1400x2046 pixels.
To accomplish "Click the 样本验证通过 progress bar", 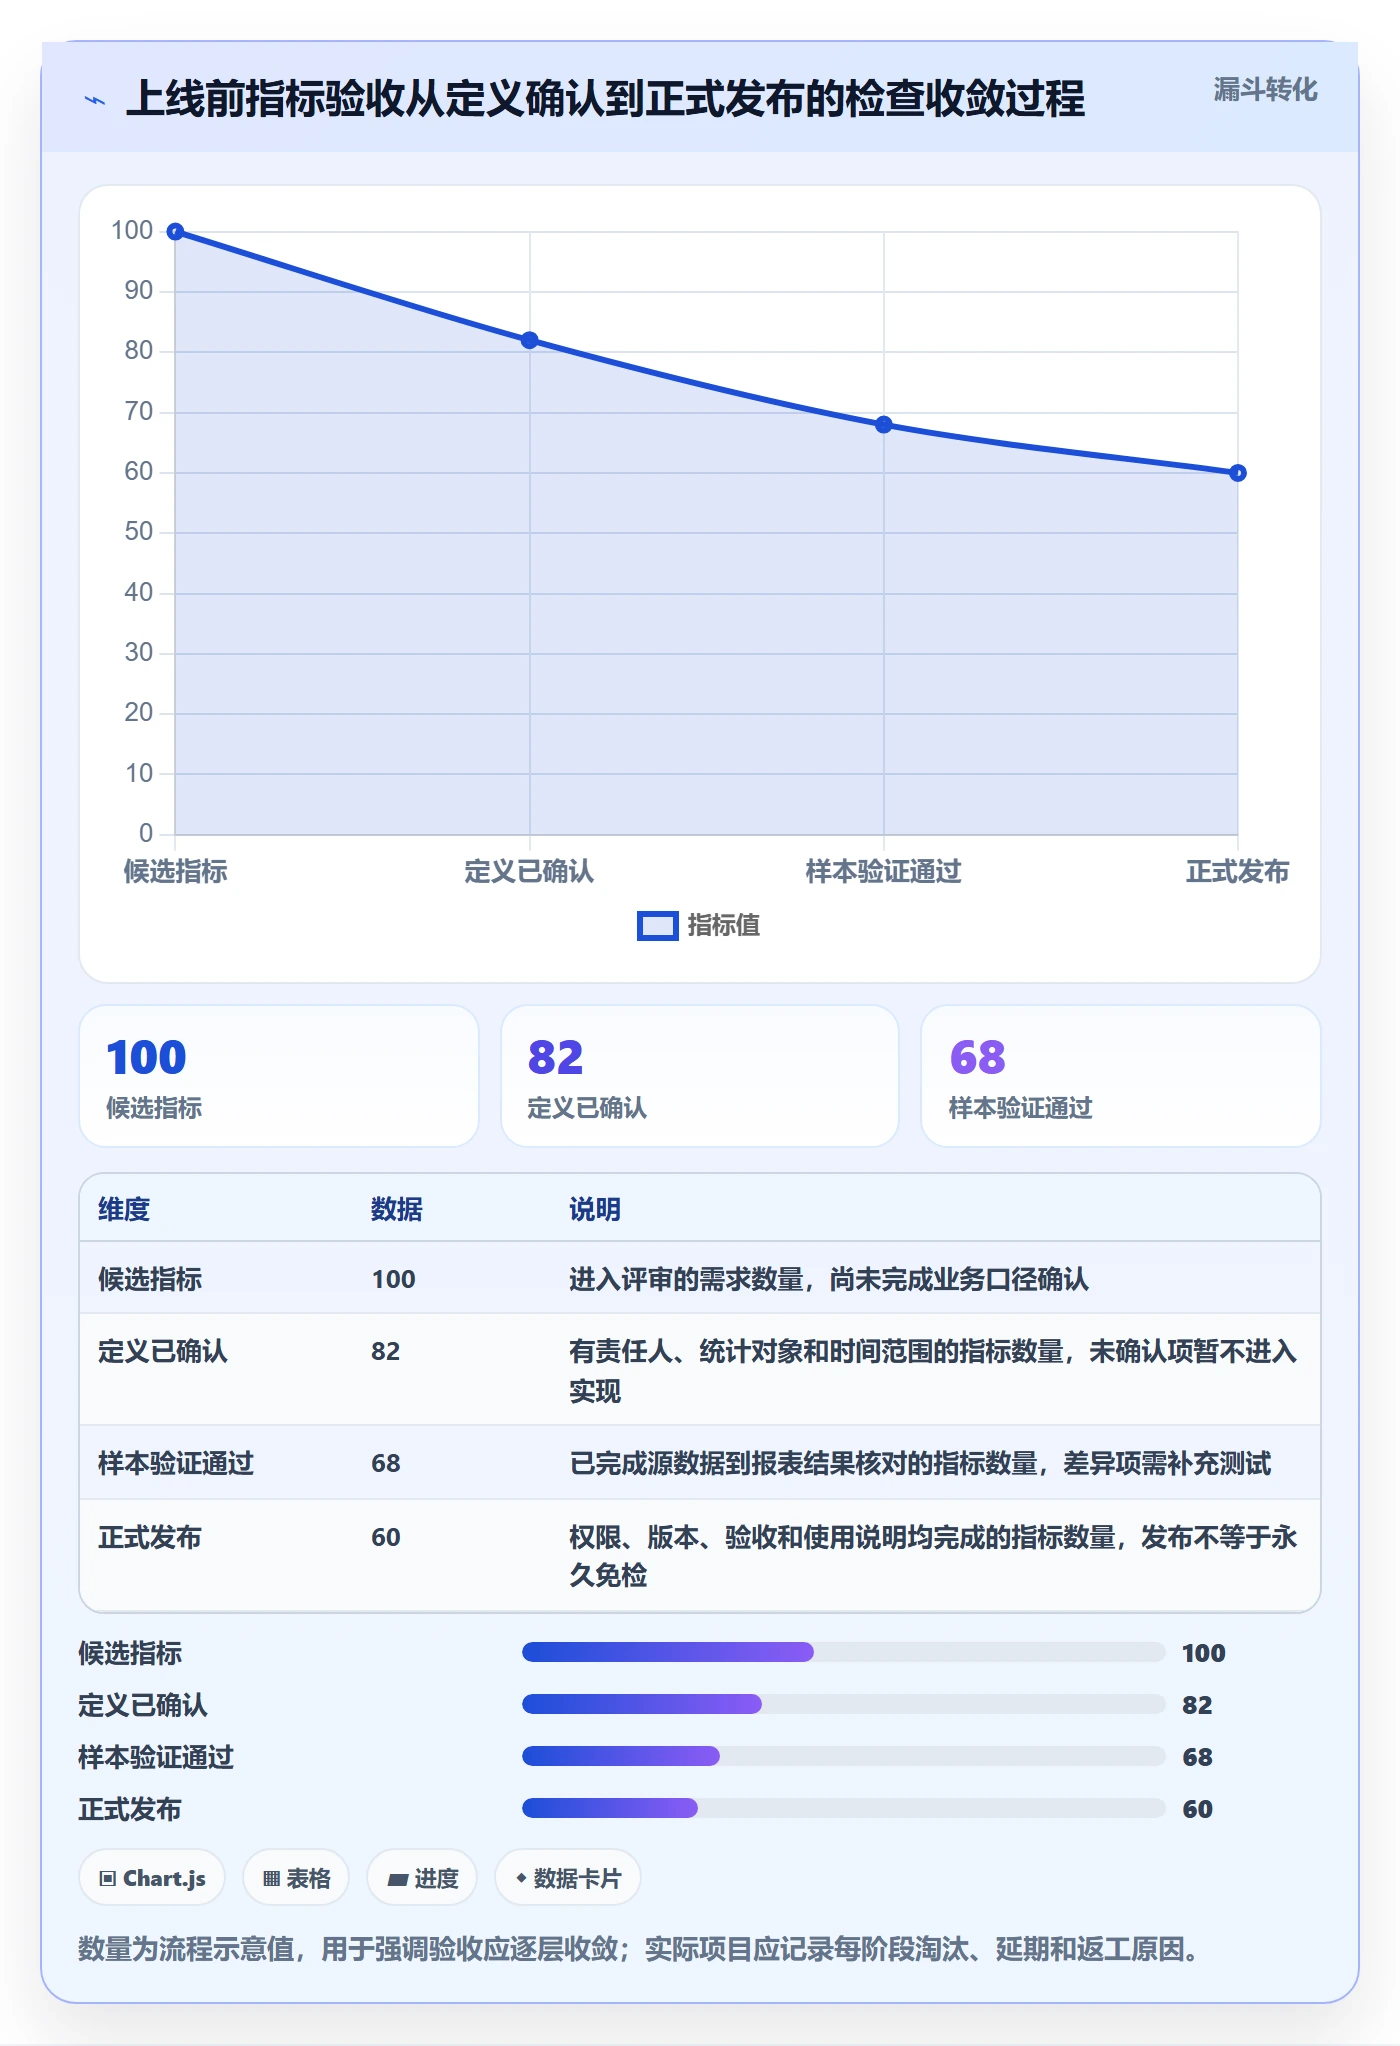I will click(844, 1756).
